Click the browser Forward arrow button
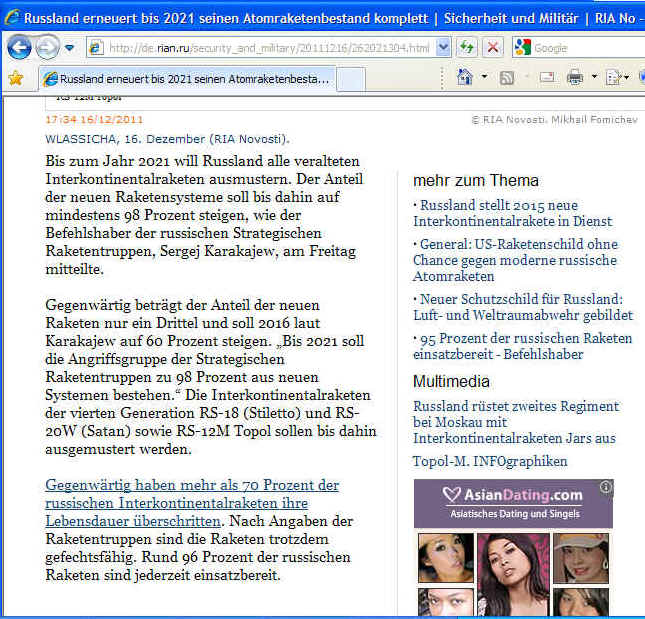 47,48
